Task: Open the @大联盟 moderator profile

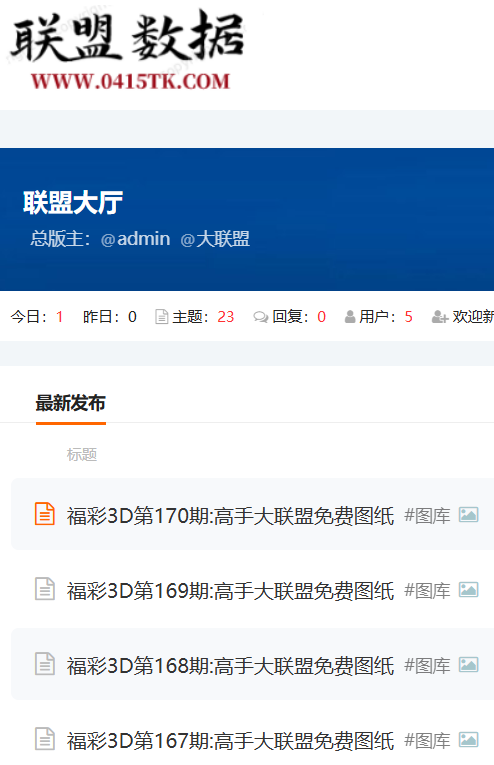Action: pyautogui.click(x=215, y=239)
